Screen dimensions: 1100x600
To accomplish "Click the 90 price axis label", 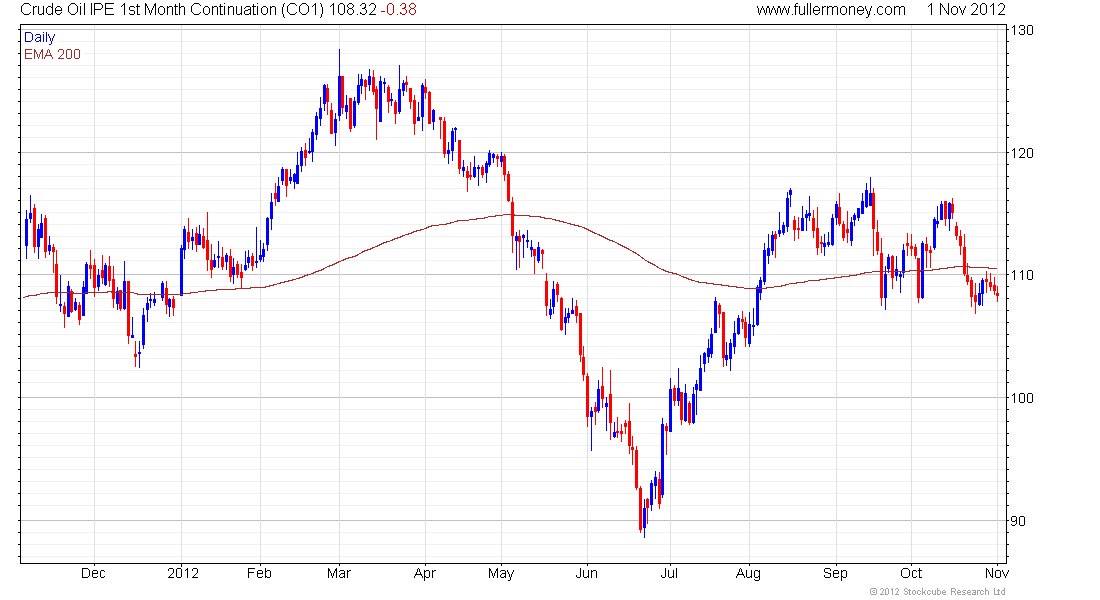I will tap(1018, 520).
